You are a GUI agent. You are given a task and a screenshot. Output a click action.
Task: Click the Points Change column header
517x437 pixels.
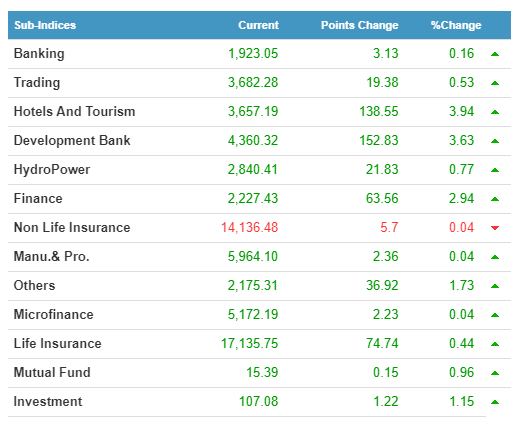[360, 25]
